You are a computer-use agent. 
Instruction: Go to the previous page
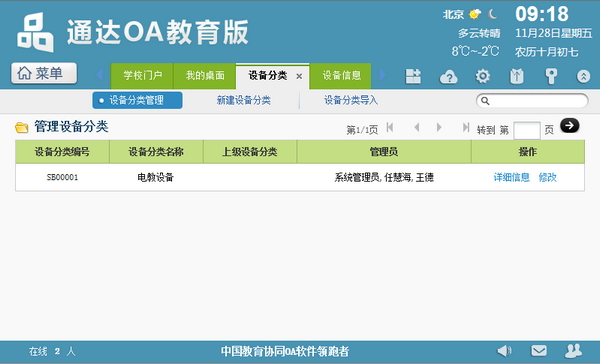pyautogui.click(x=417, y=127)
